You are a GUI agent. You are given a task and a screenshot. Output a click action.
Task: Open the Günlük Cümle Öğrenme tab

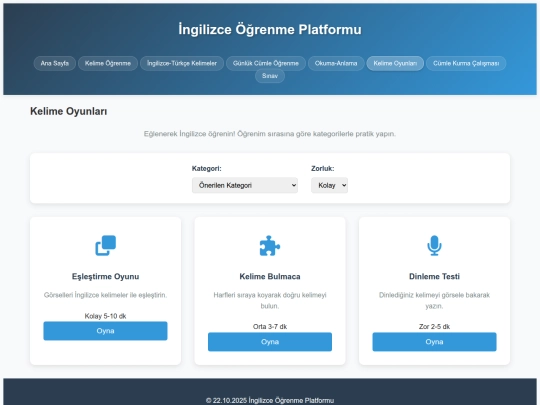[x=266, y=63]
